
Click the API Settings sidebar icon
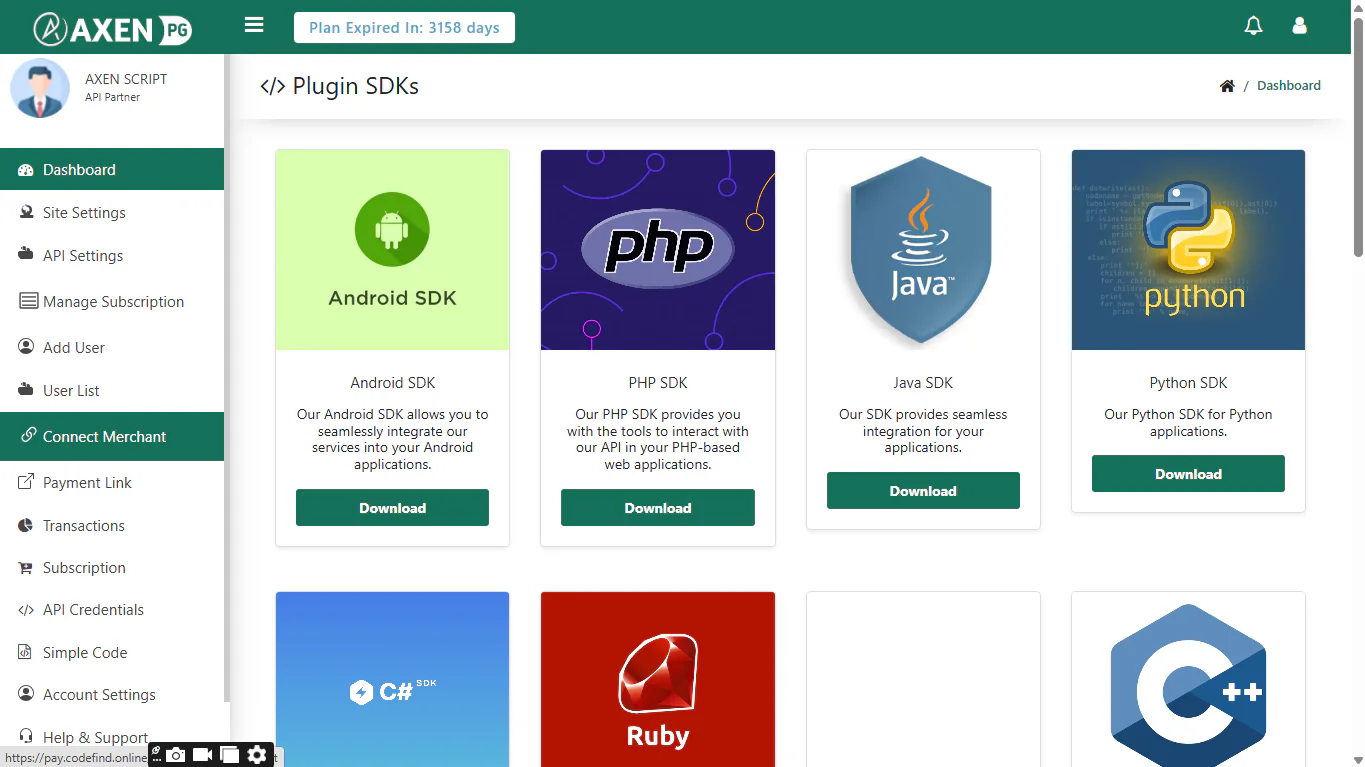[26, 255]
